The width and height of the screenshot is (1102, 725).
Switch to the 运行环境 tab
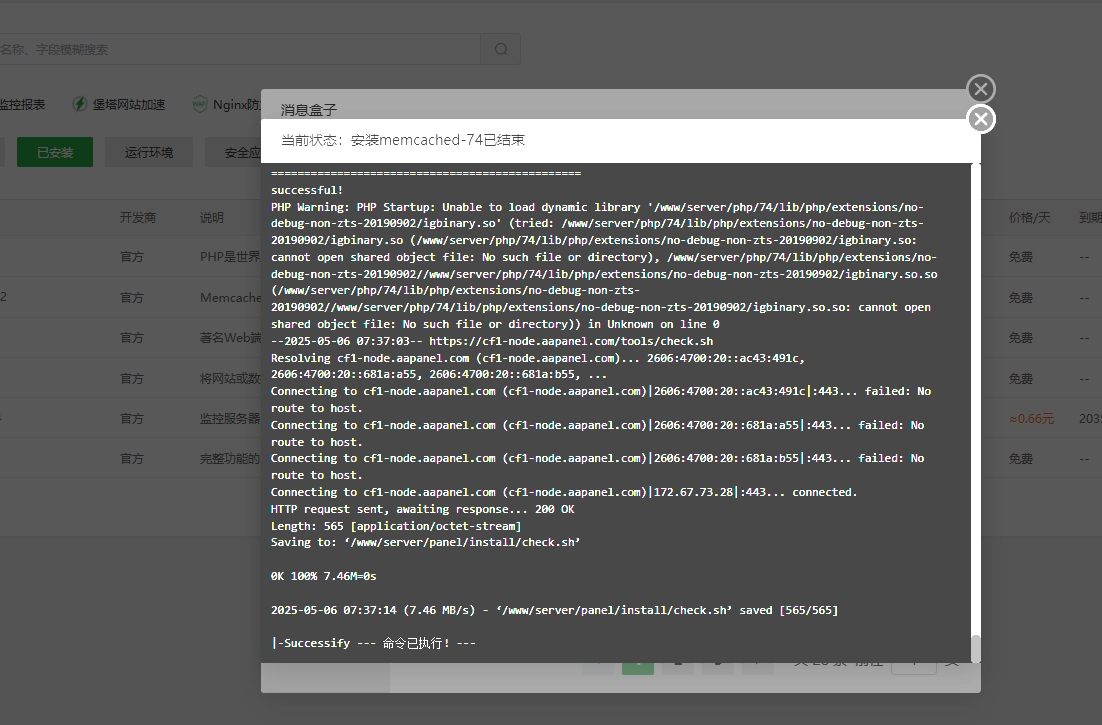(x=148, y=152)
